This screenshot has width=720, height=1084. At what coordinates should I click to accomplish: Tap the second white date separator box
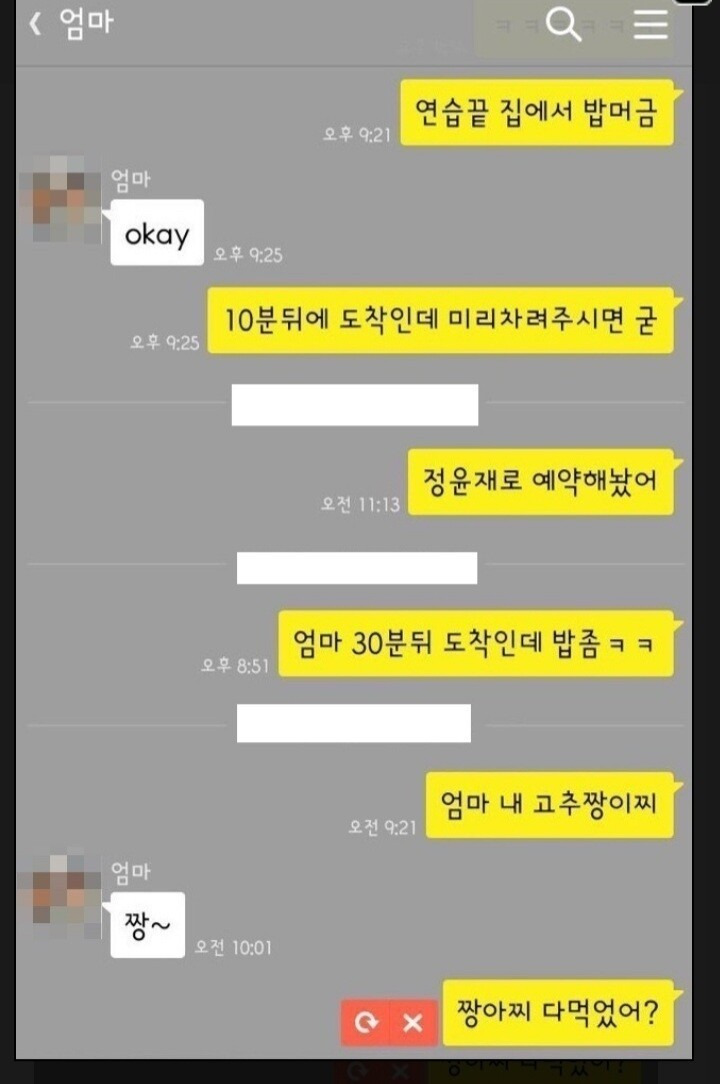(x=357, y=568)
